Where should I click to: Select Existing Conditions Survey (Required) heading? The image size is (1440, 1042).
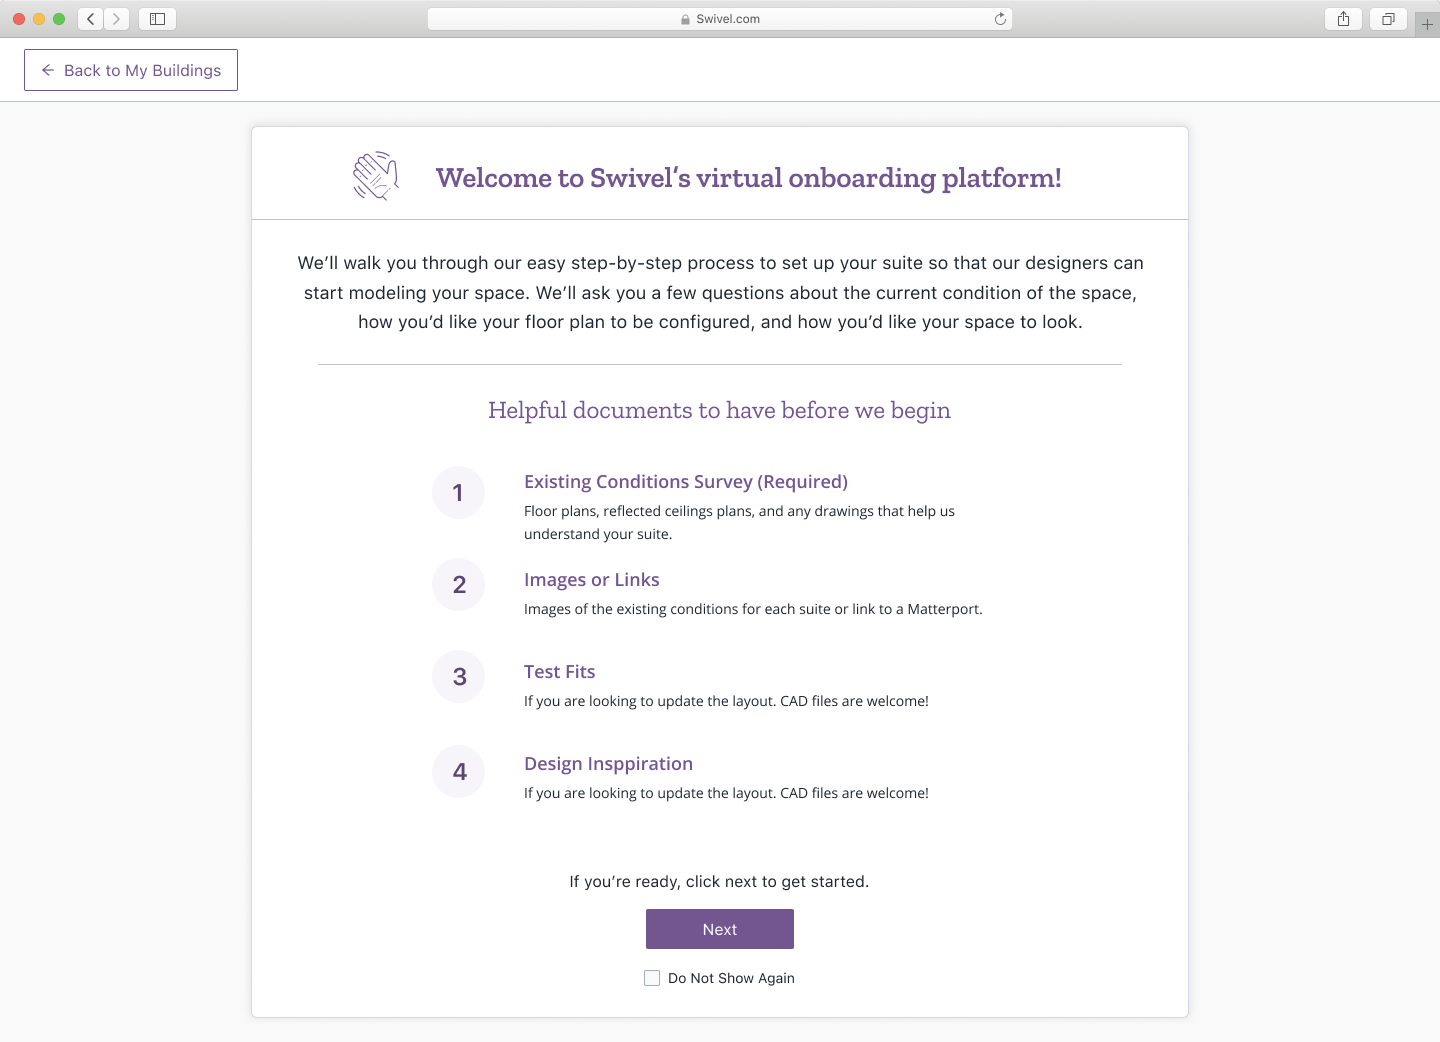pos(686,482)
